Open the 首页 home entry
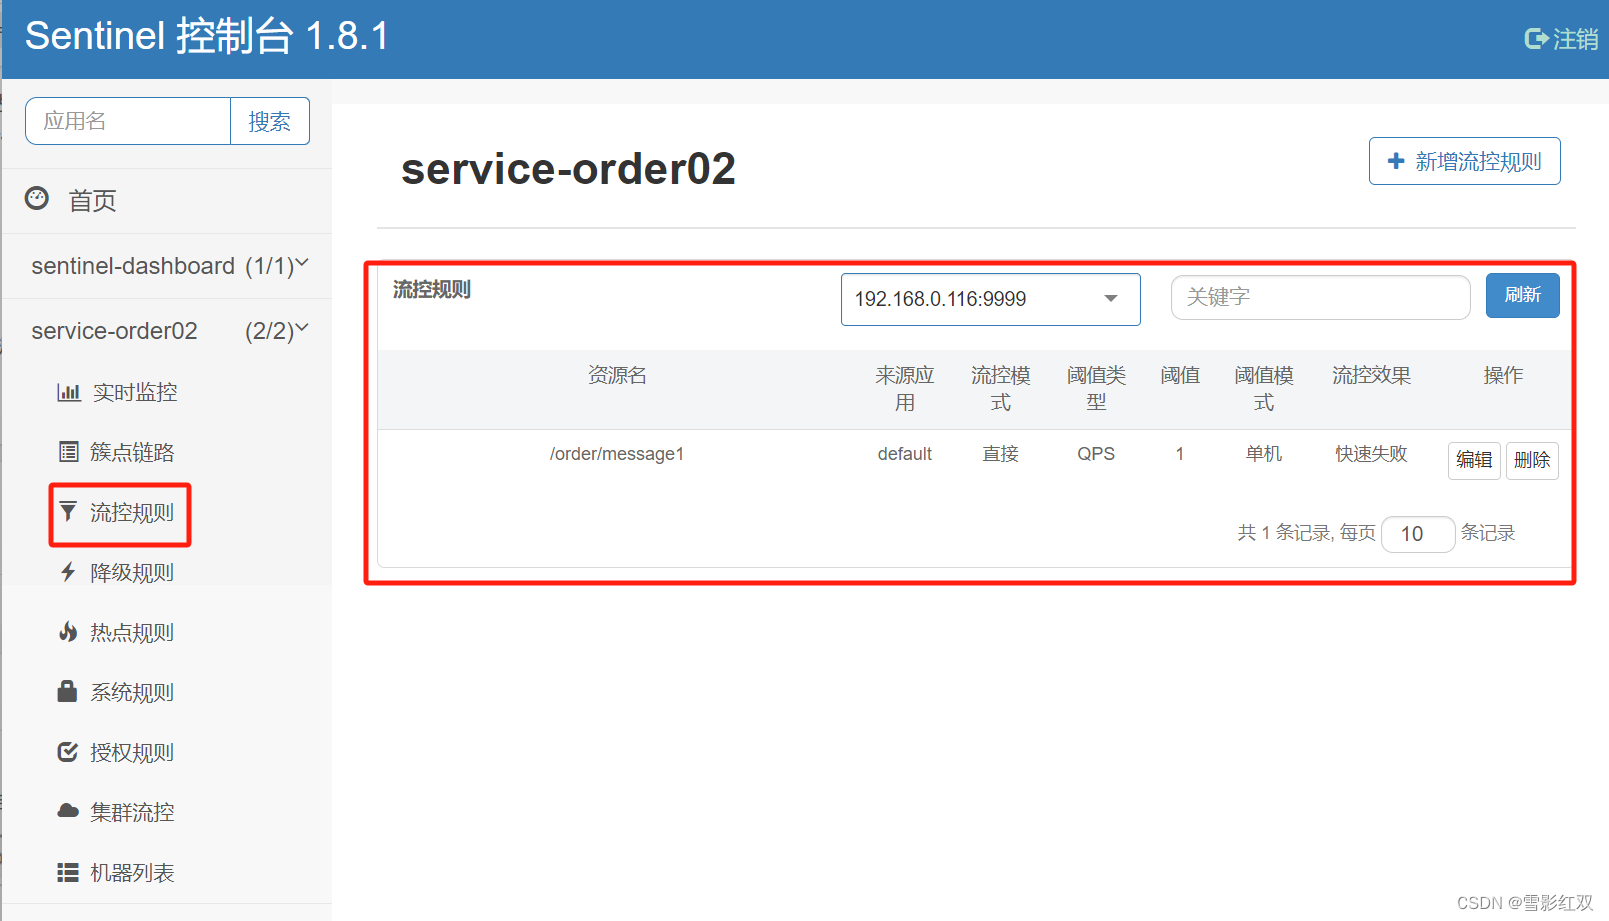The width and height of the screenshot is (1609, 921). pos(92,201)
